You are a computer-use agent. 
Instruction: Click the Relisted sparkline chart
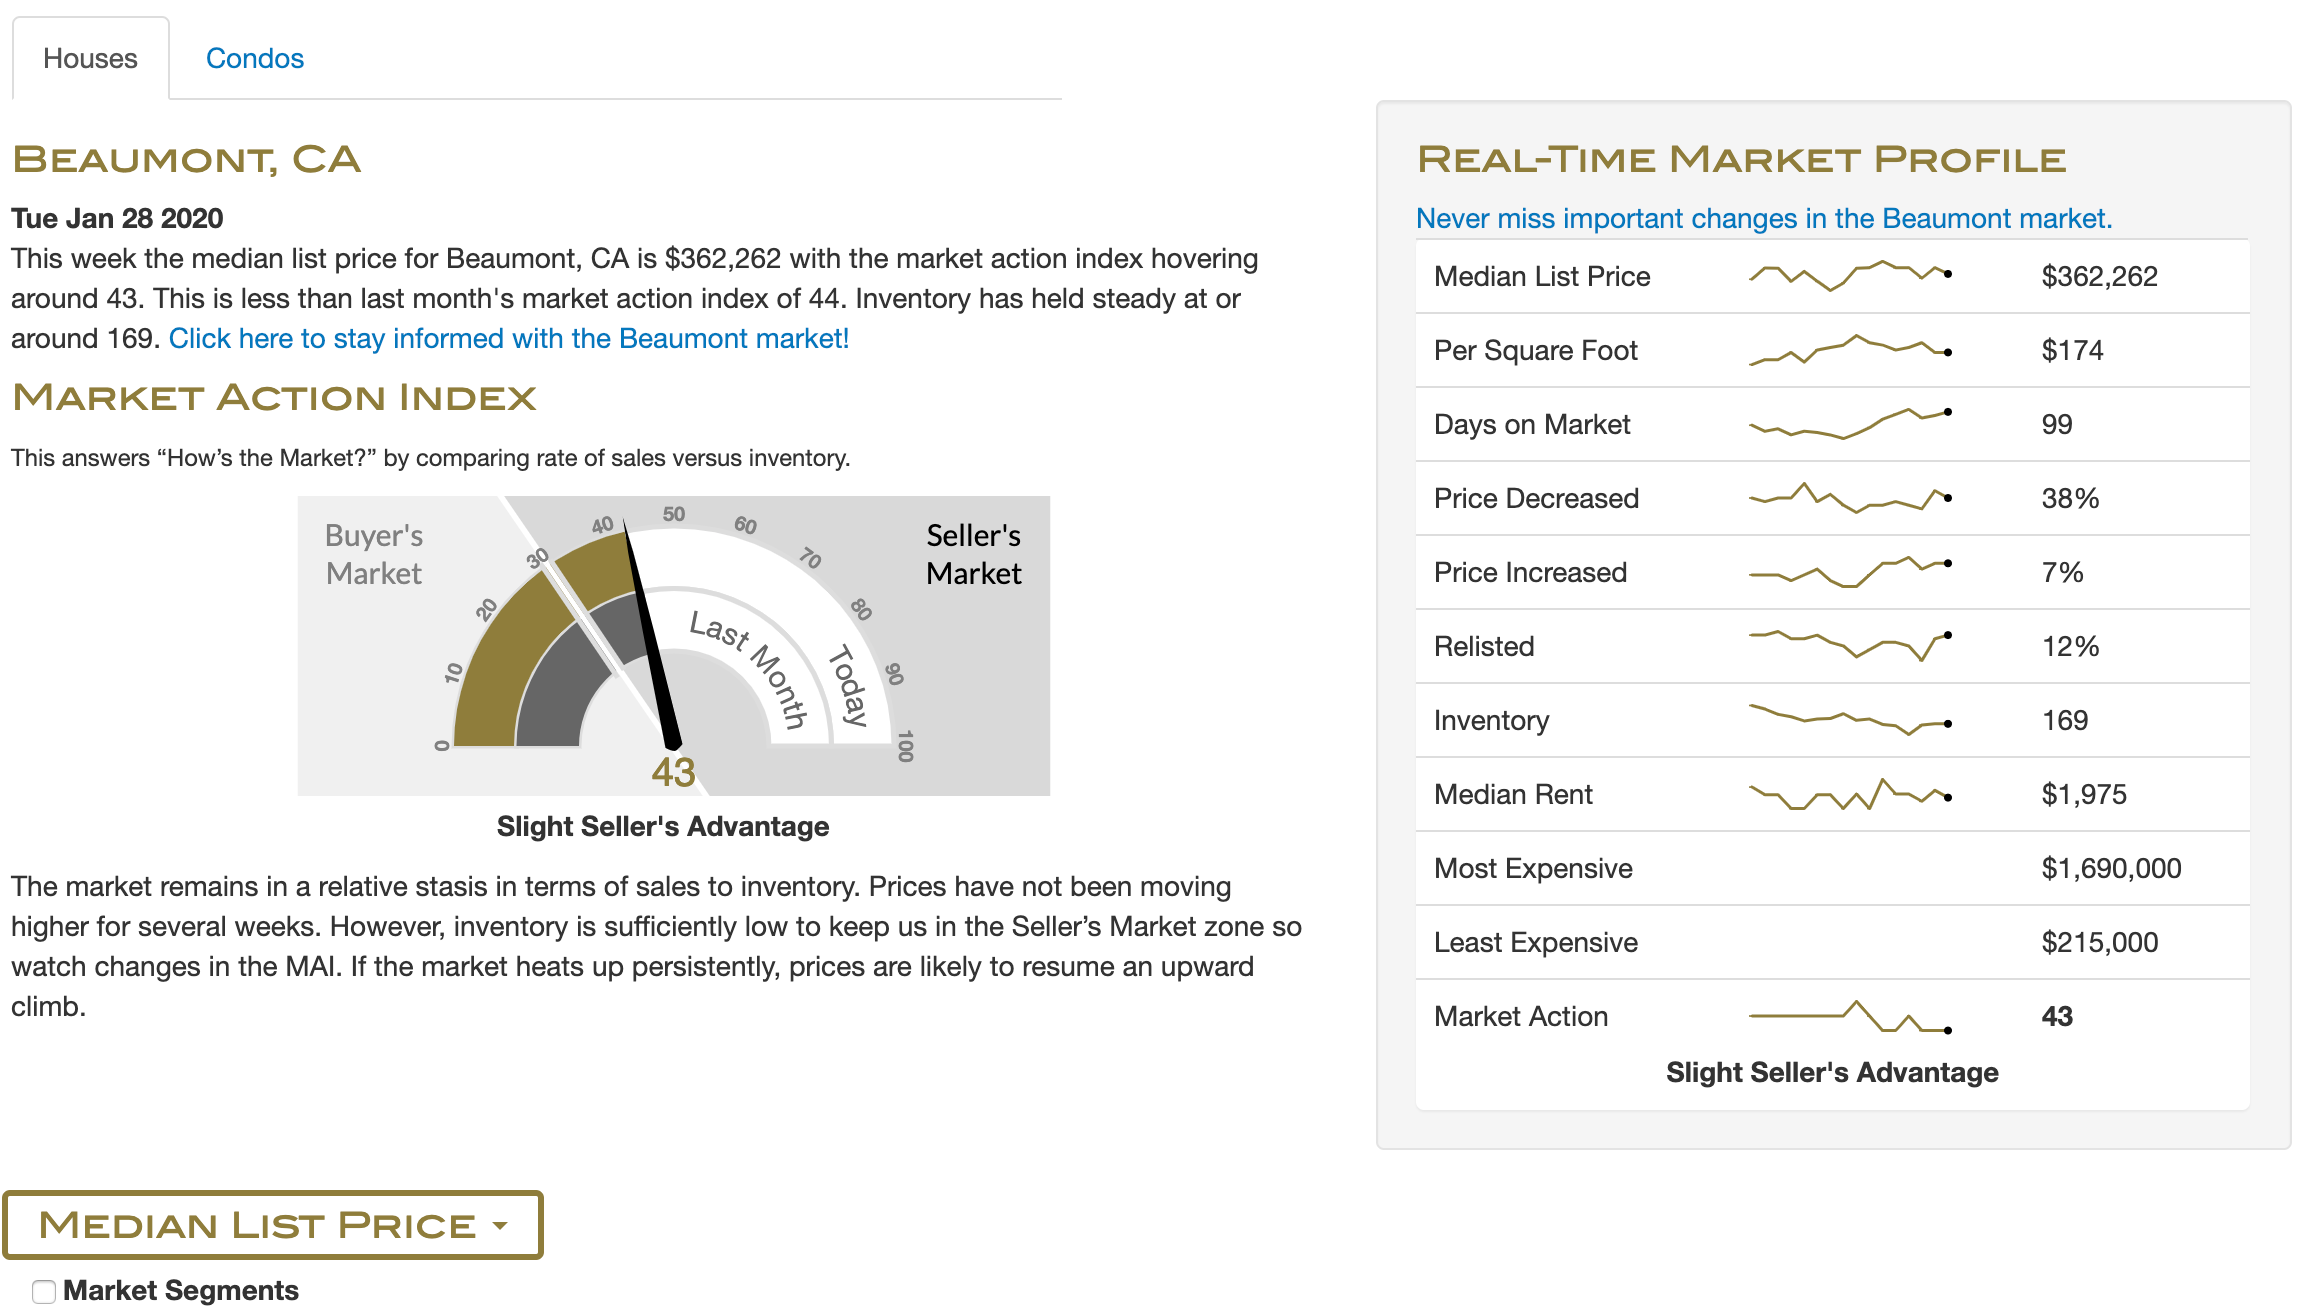pos(1850,646)
